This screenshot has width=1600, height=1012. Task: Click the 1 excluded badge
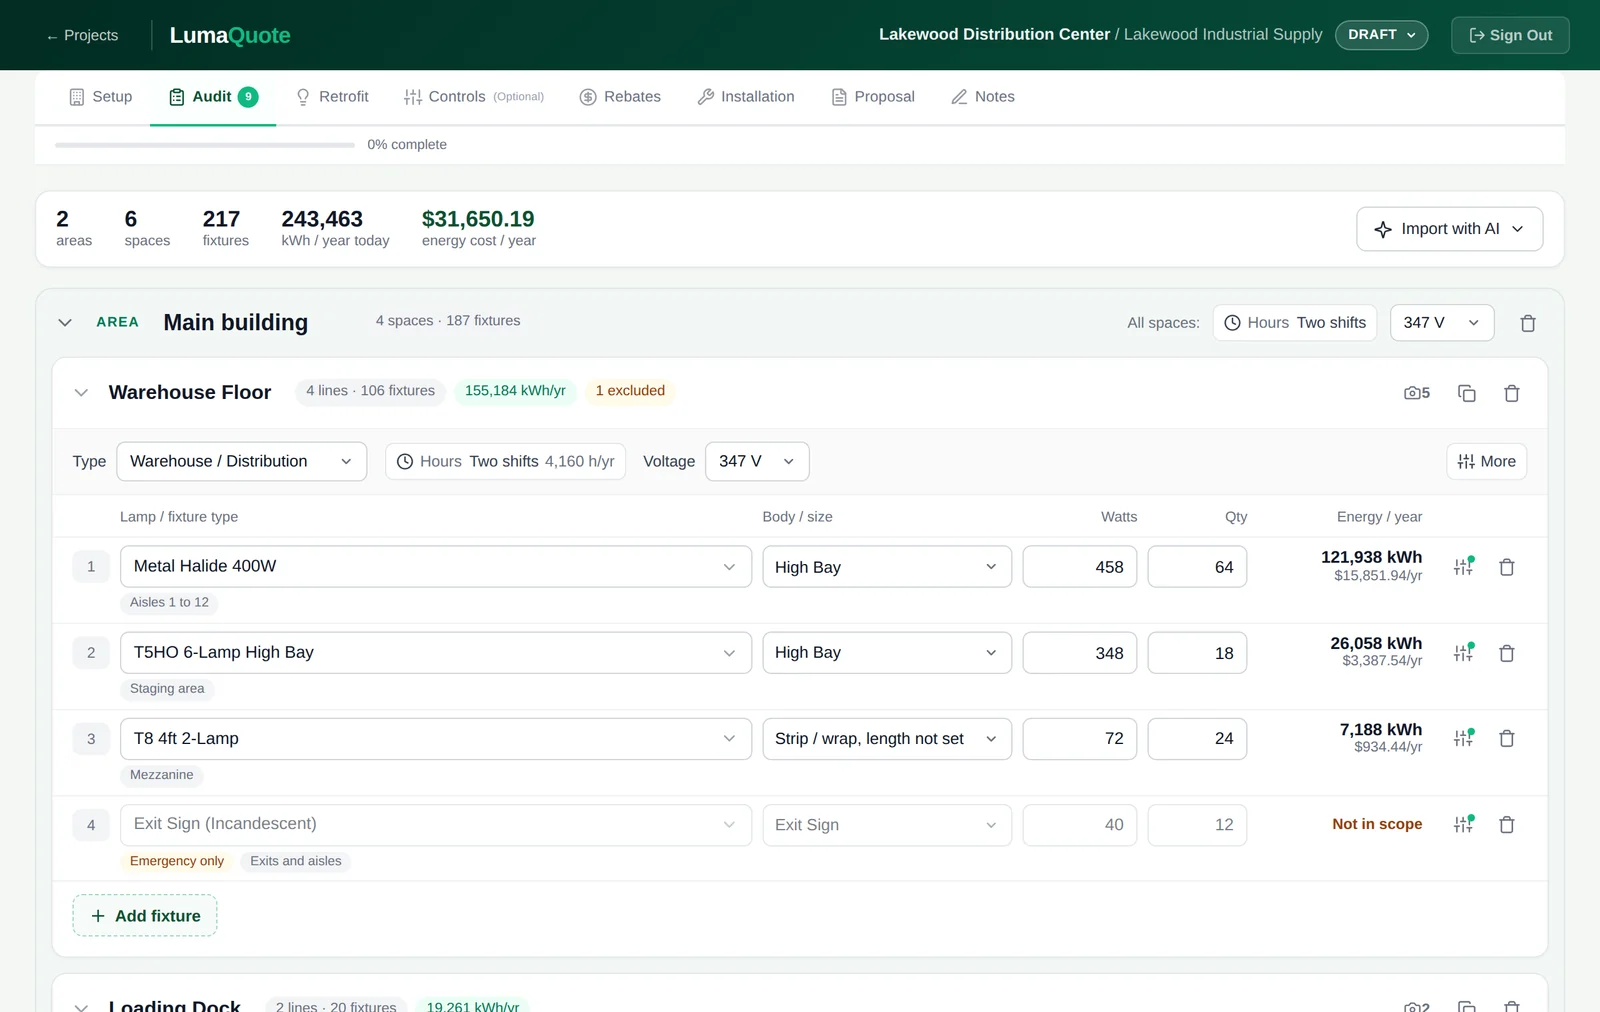tap(630, 391)
